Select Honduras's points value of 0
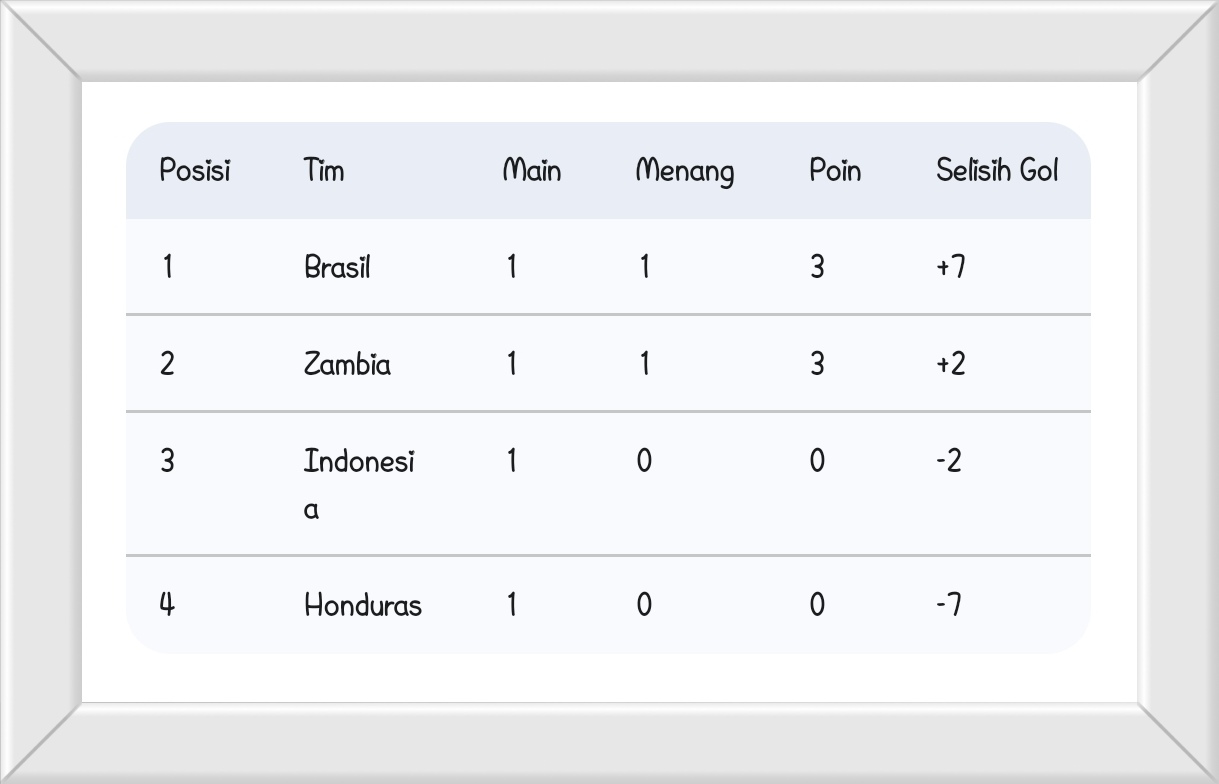 817,605
